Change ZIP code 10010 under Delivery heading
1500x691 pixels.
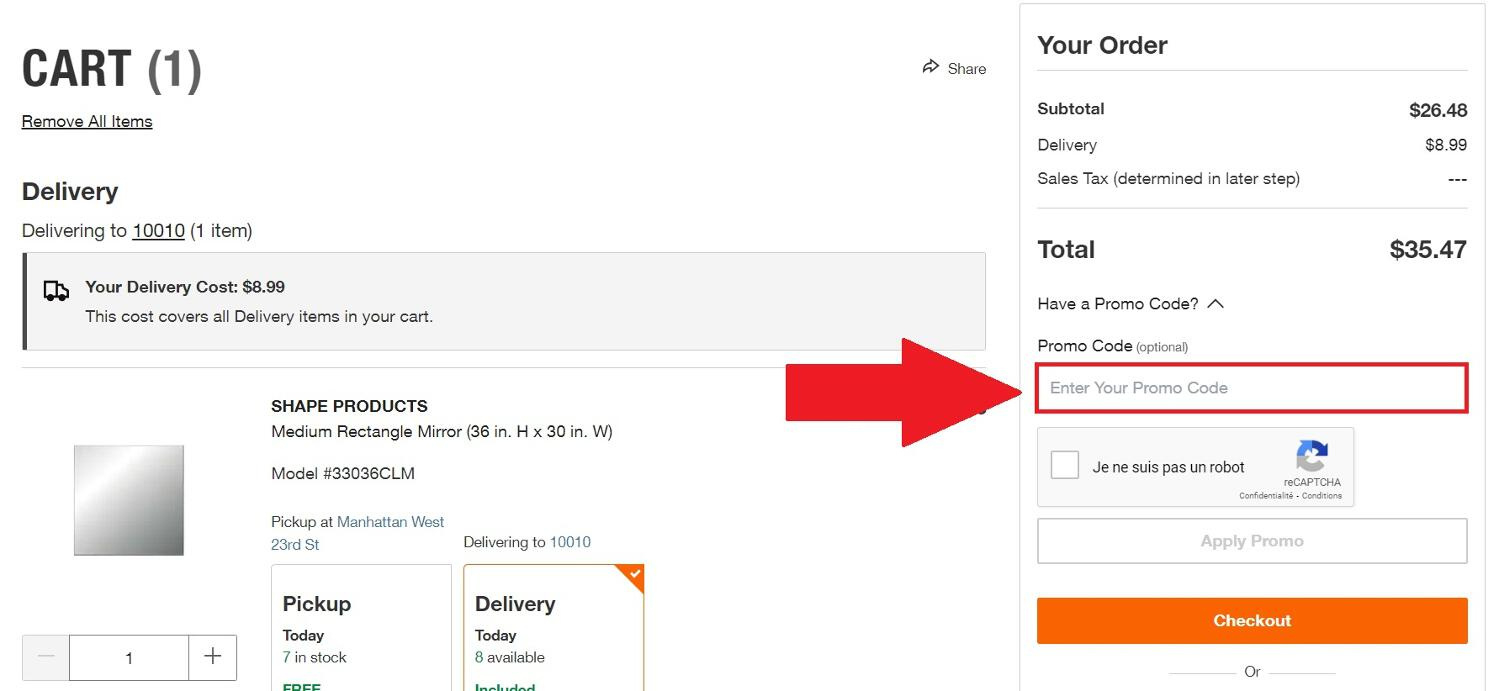(158, 231)
